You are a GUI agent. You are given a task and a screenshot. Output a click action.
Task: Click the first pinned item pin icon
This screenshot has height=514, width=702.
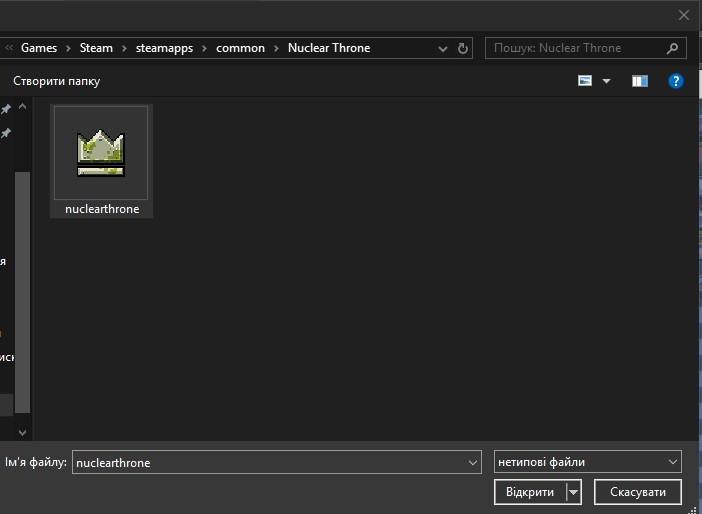pos(6,109)
